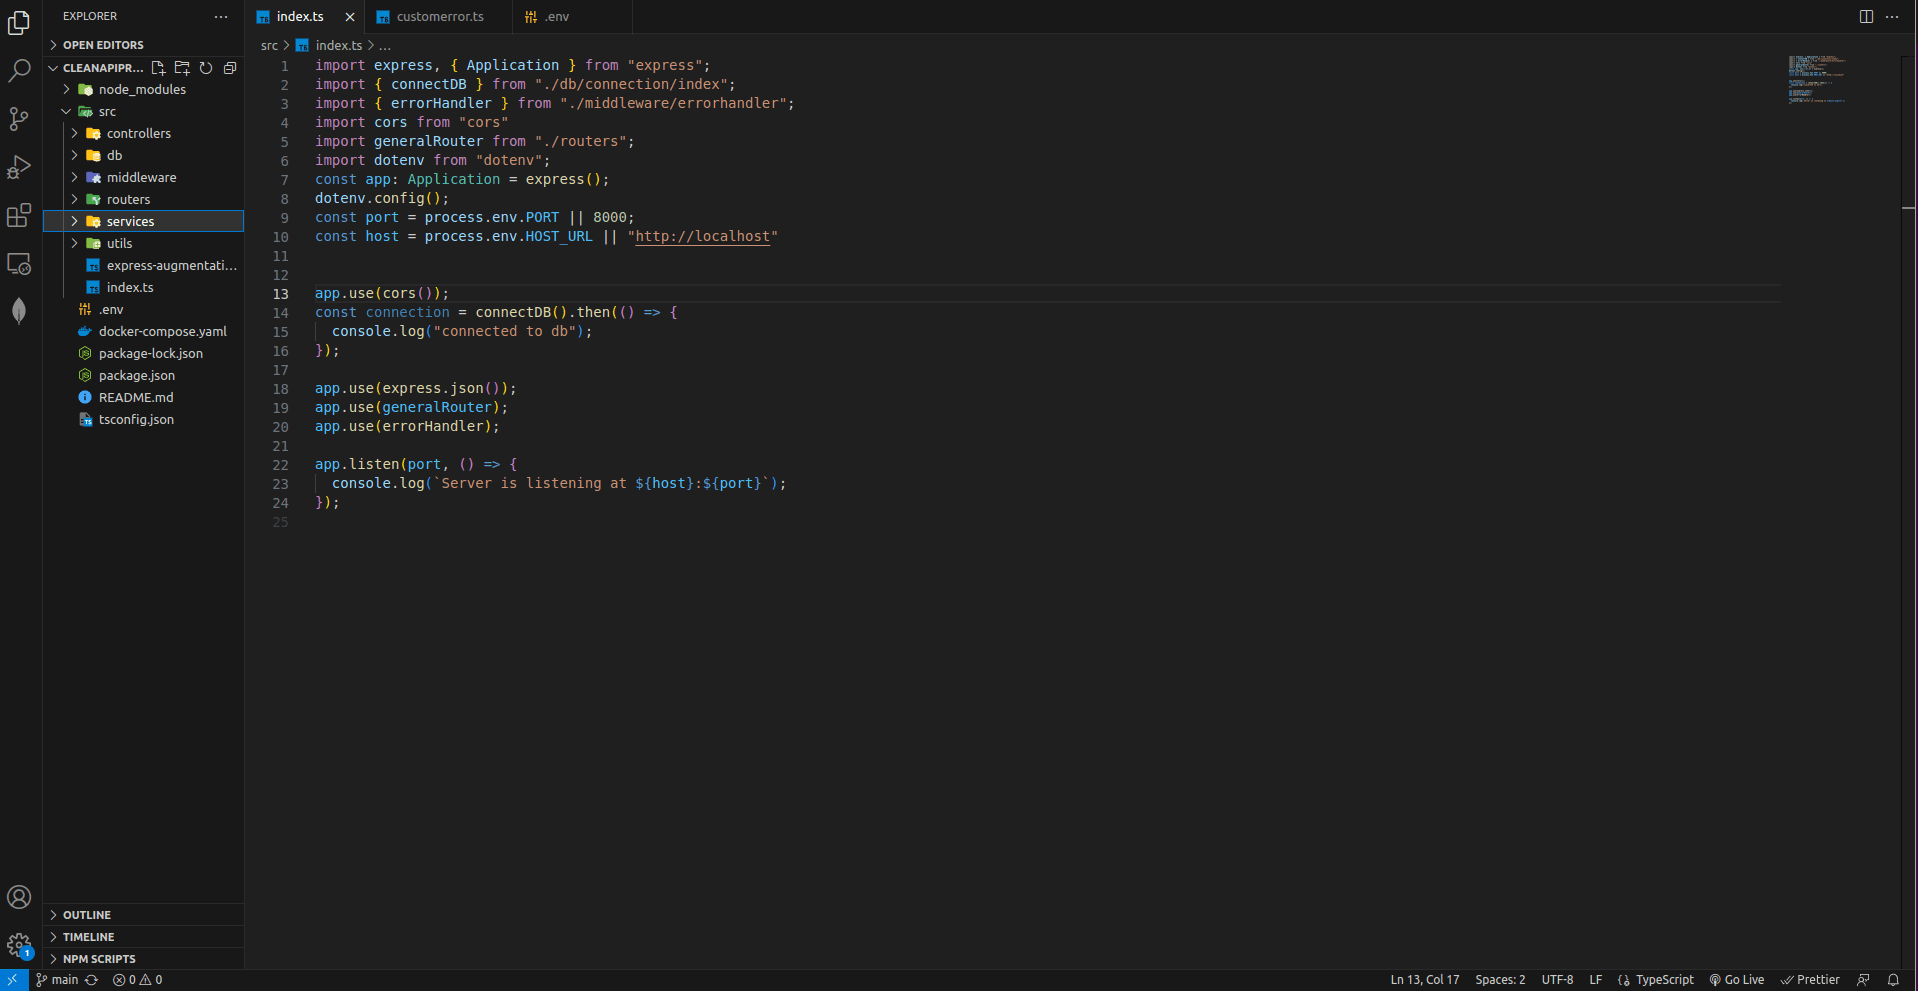1918x991 pixels.
Task: Expand the controllers folder
Action: click(x=139, y=133)
